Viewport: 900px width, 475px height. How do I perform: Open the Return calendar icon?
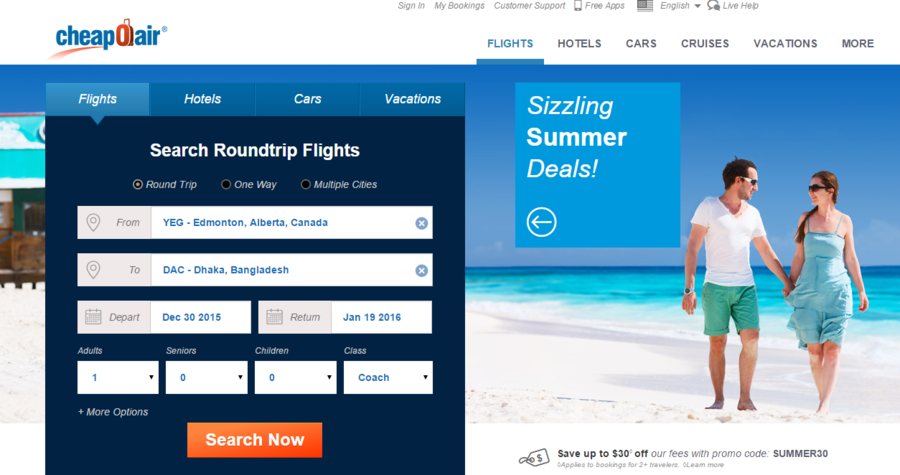(274, 317)
